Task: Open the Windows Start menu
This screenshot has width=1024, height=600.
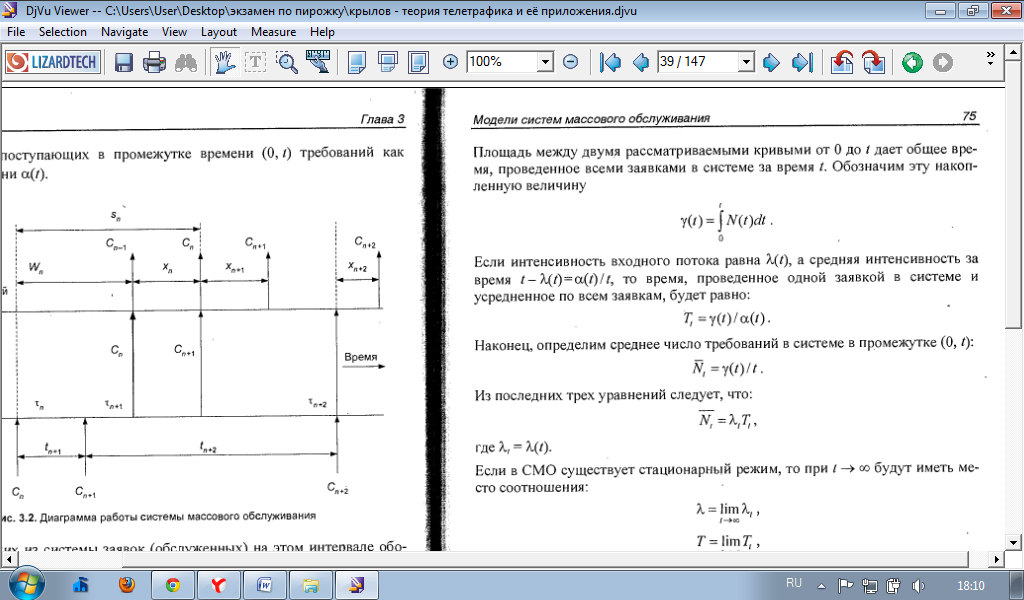Action: click(27, 583)
